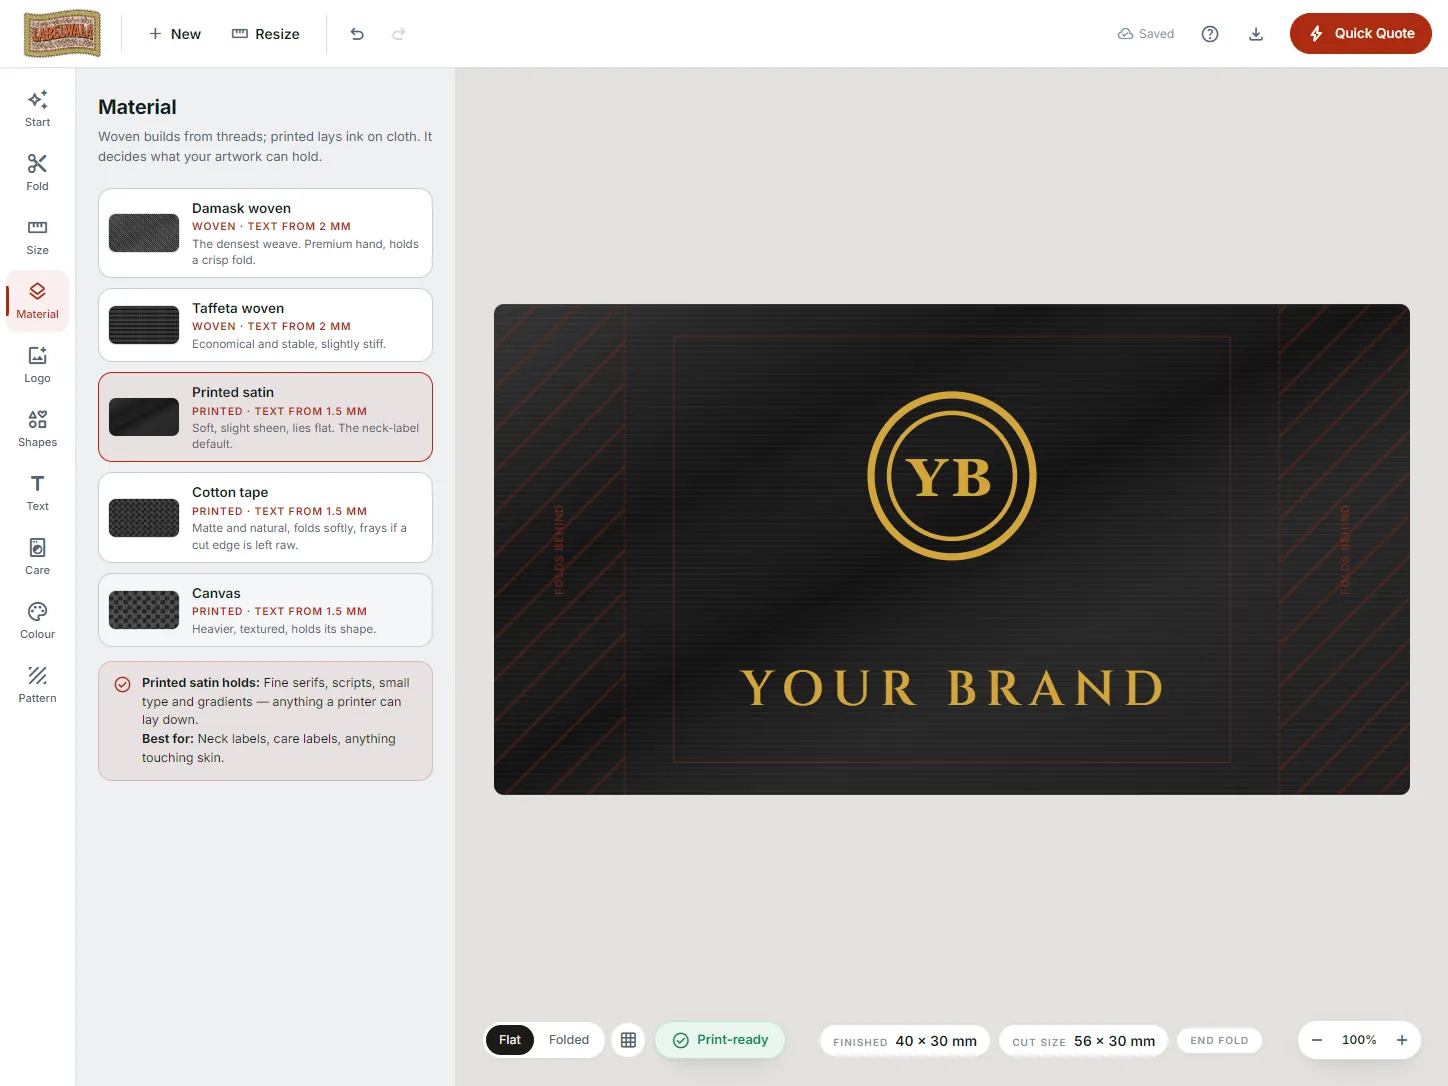Open the Shapes section
This screenshot has width=1448, height=1086.
37,429
